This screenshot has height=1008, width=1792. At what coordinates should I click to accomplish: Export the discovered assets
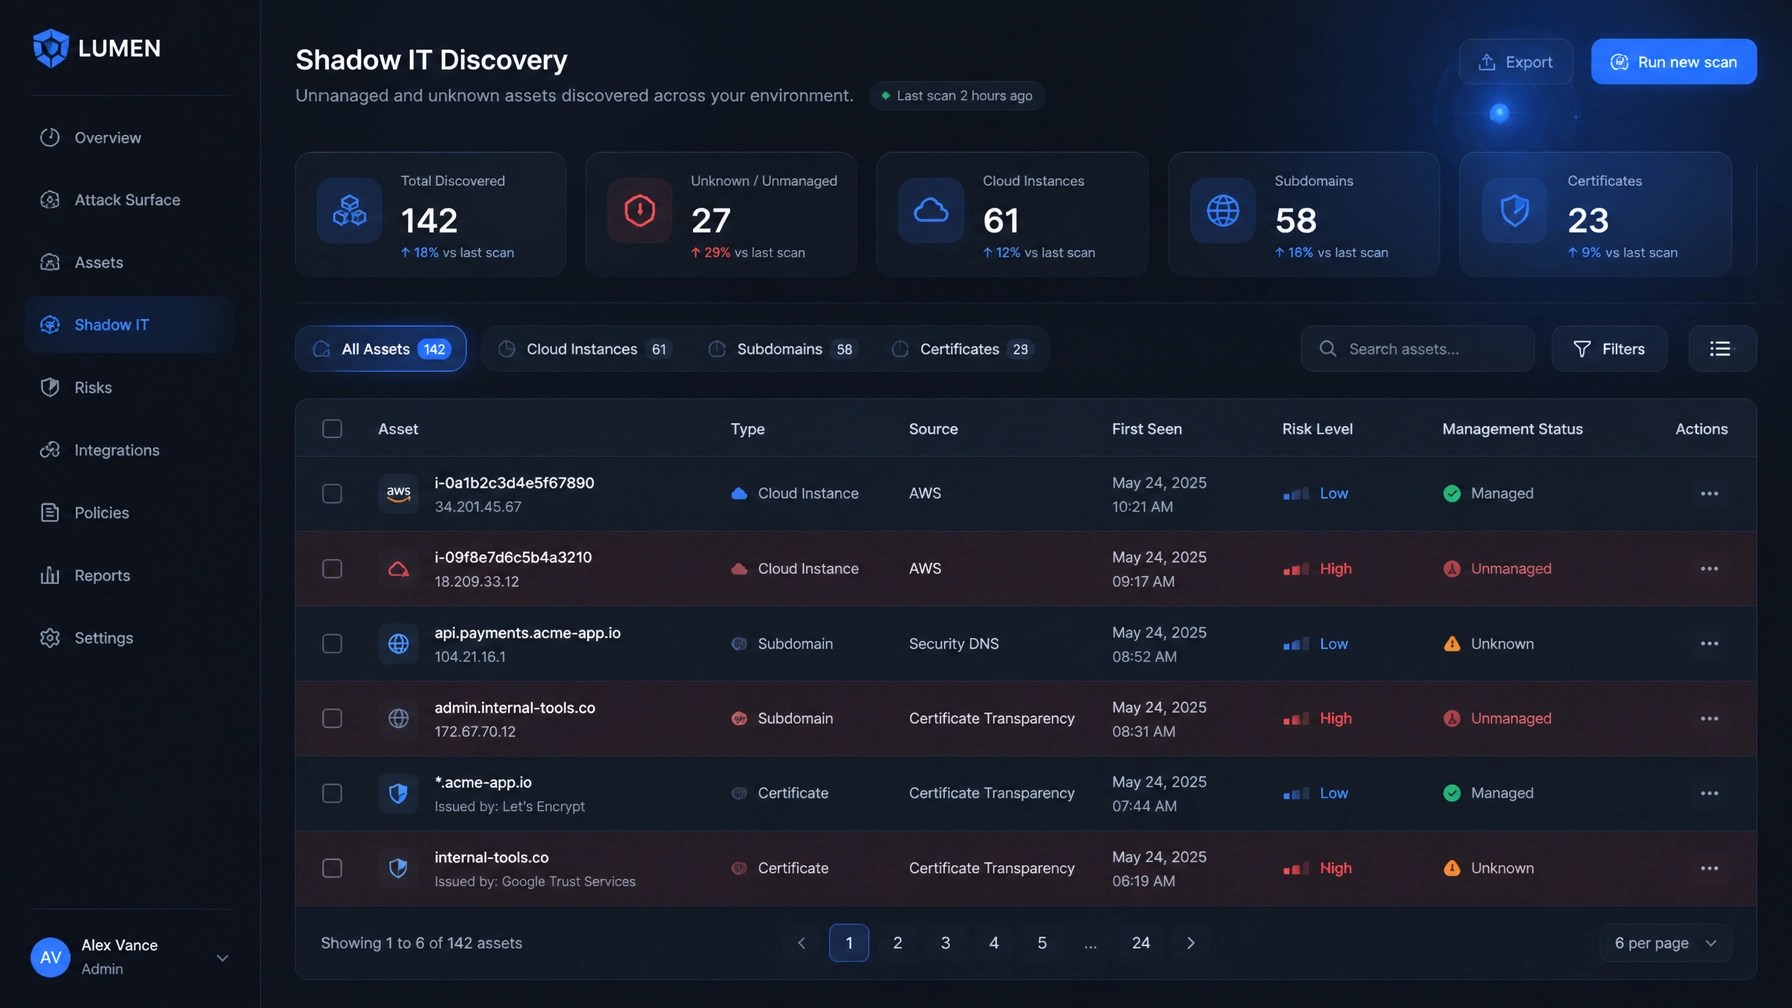click(x=1515, y=62)
